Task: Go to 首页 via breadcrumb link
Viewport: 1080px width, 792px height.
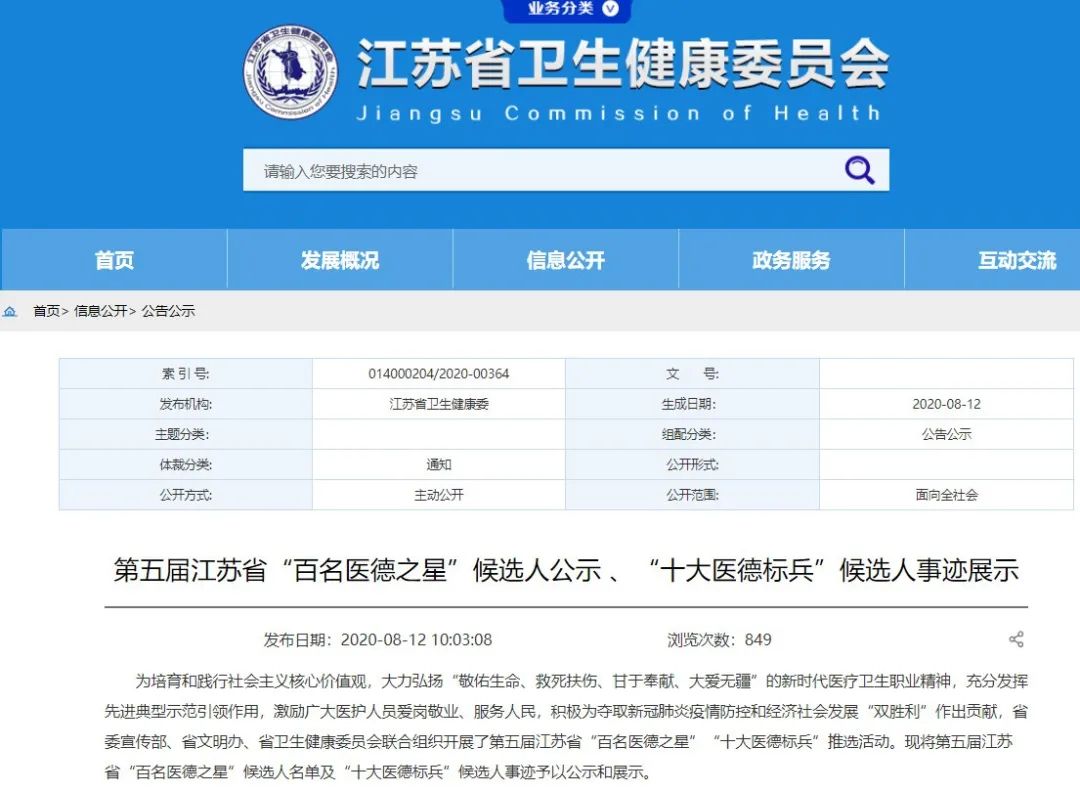Action: 47,311
